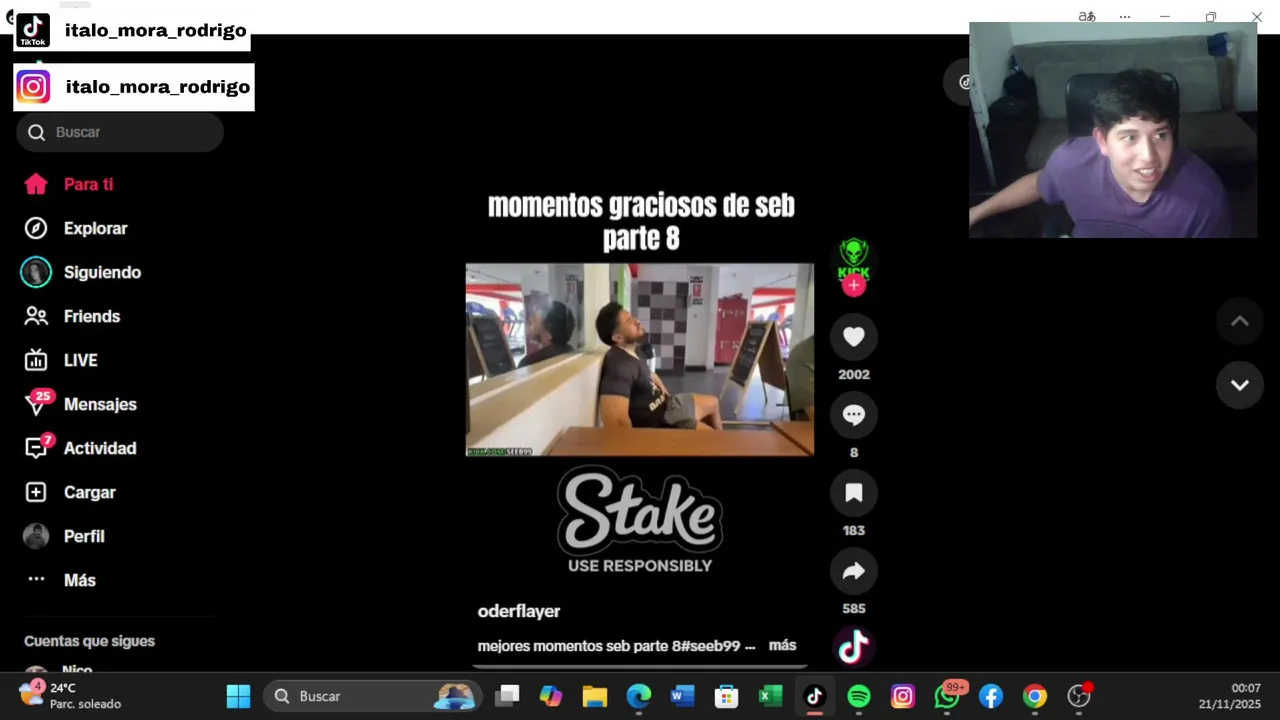Open the spinning sound disc icon
This screenshot has width=1280, height=720.
(853, 647)
